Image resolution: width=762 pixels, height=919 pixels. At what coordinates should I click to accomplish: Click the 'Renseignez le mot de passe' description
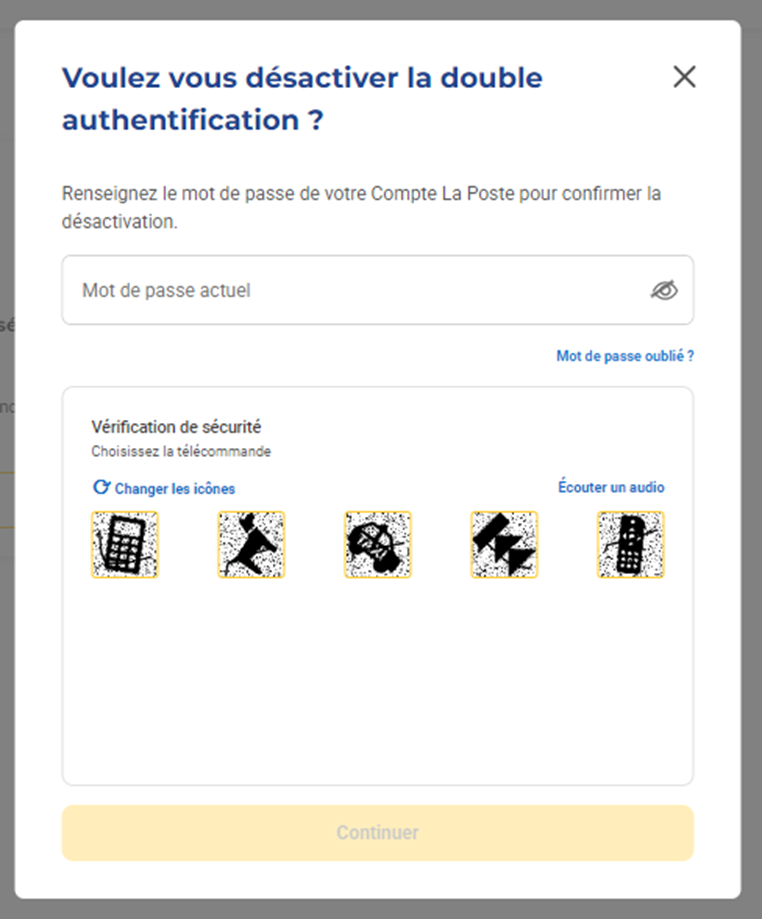361,207
